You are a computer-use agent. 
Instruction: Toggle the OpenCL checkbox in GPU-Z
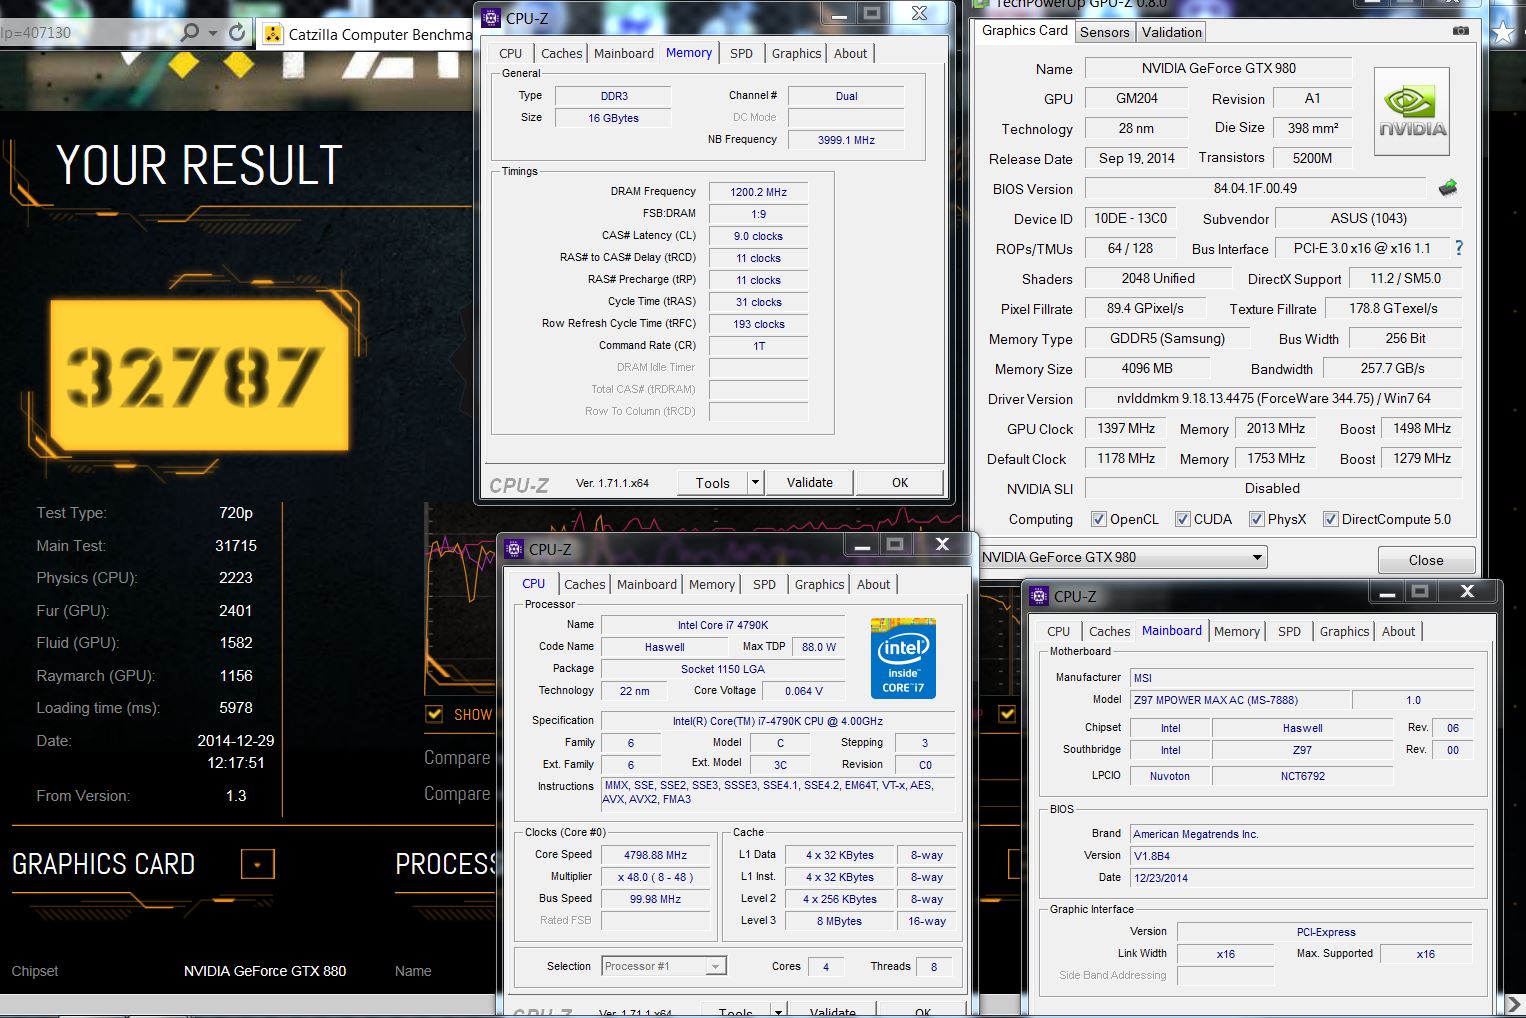(1099, 519)
